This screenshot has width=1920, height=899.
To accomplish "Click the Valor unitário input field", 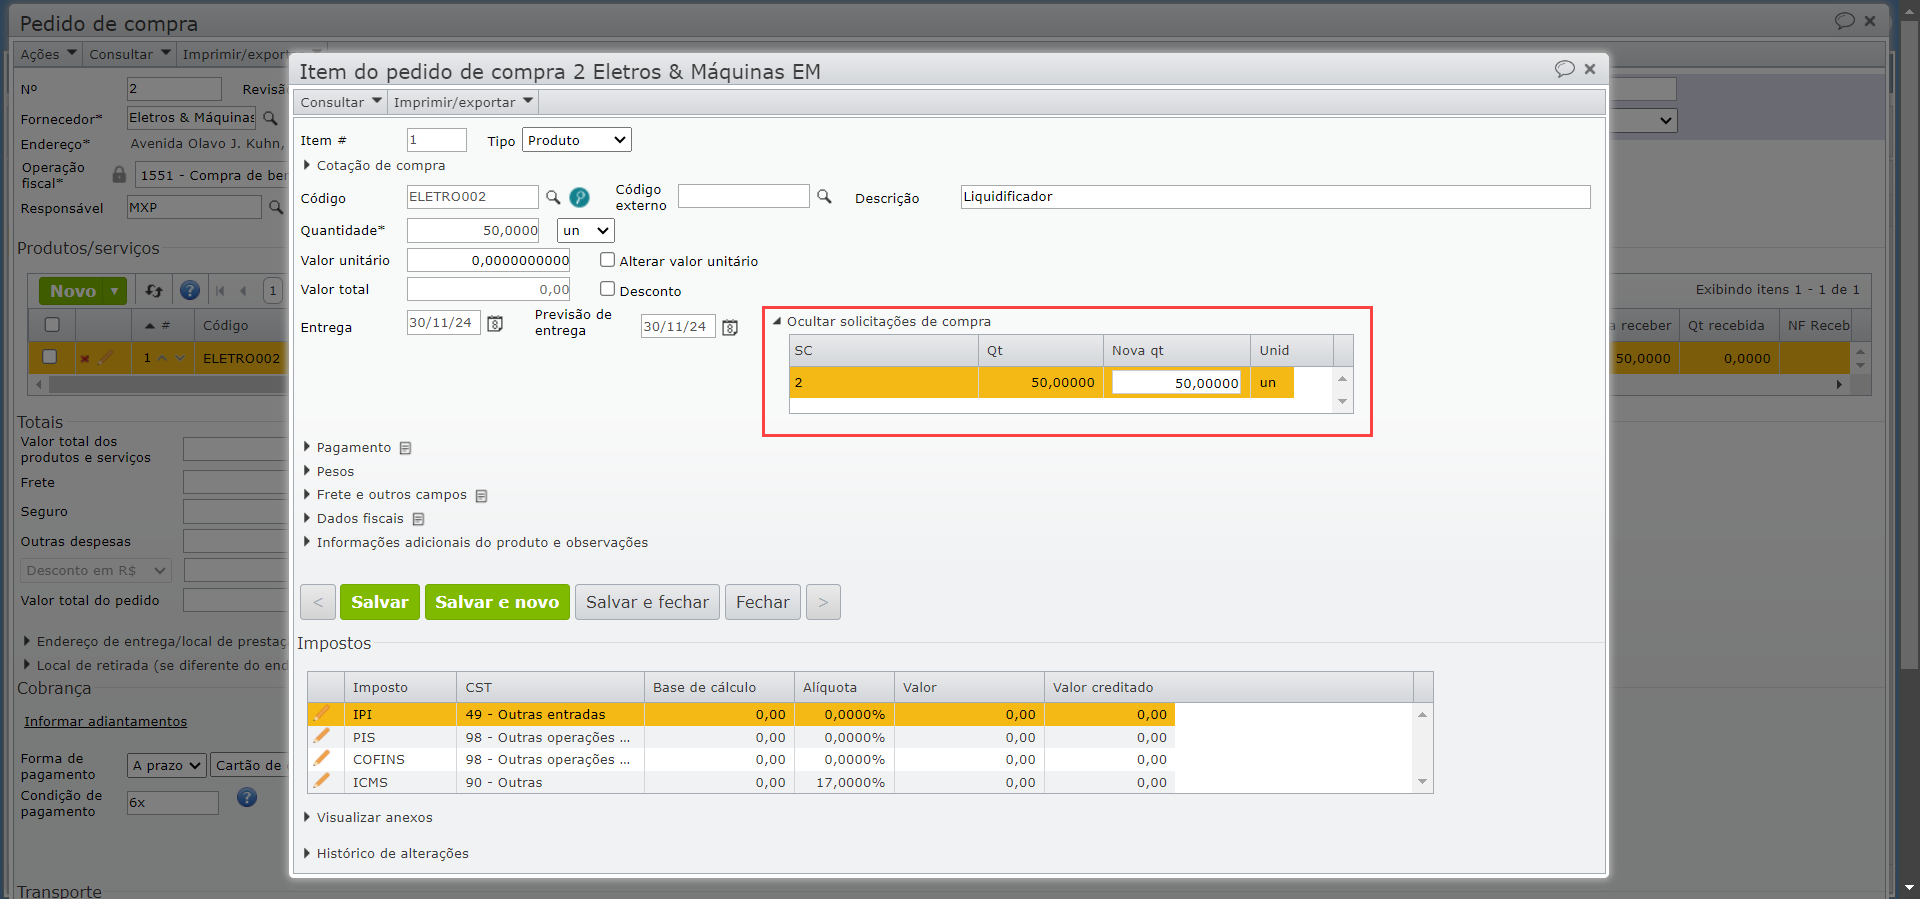I will 488,260.
